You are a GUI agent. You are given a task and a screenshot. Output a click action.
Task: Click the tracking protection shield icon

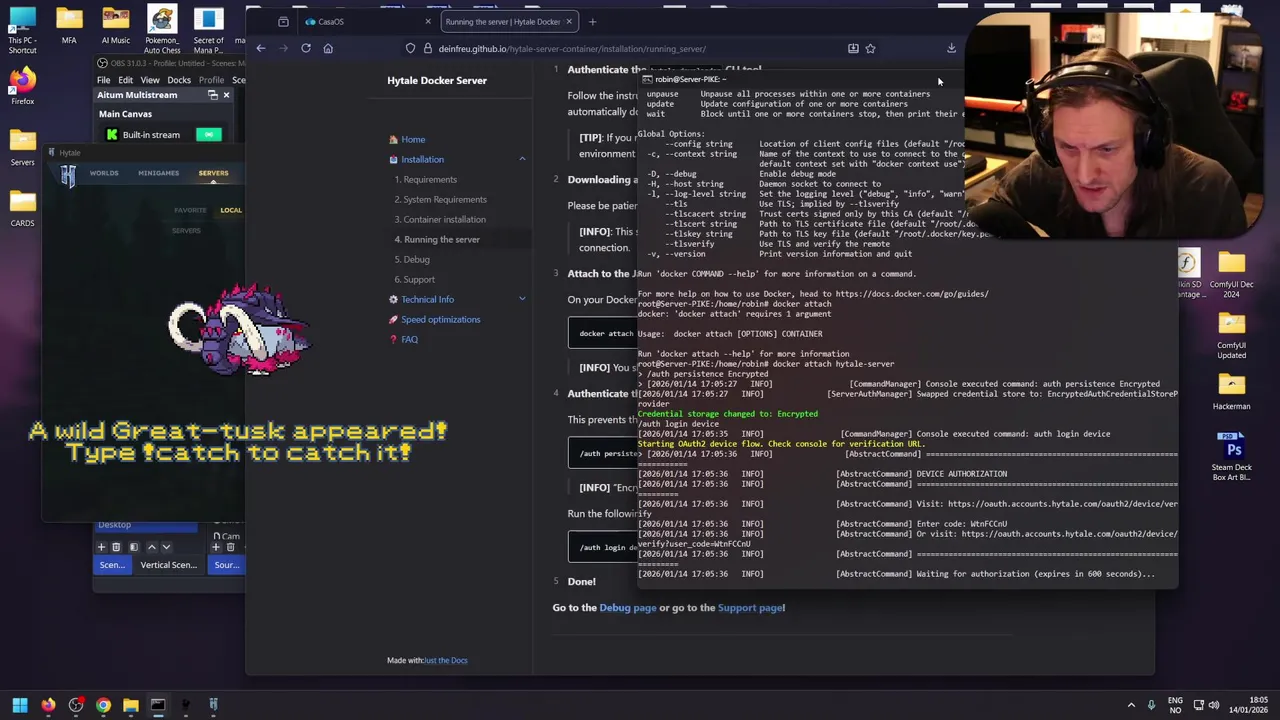click(411, 48)
